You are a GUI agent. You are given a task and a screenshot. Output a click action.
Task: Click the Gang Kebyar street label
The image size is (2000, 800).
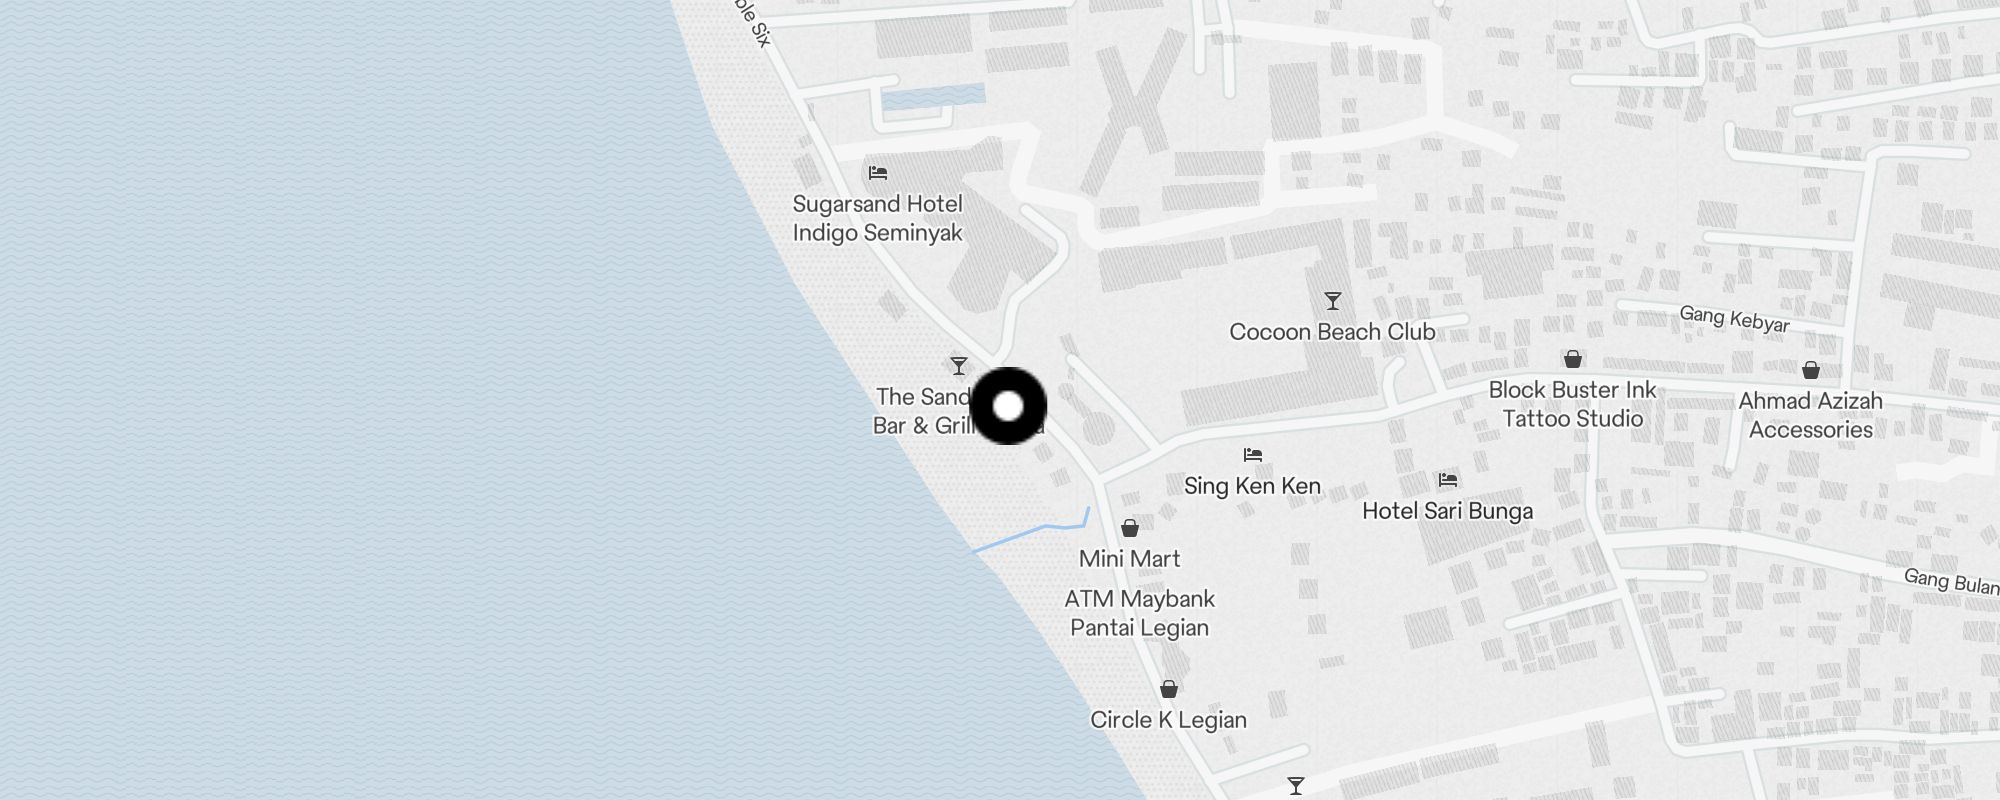pos(1734,319)
